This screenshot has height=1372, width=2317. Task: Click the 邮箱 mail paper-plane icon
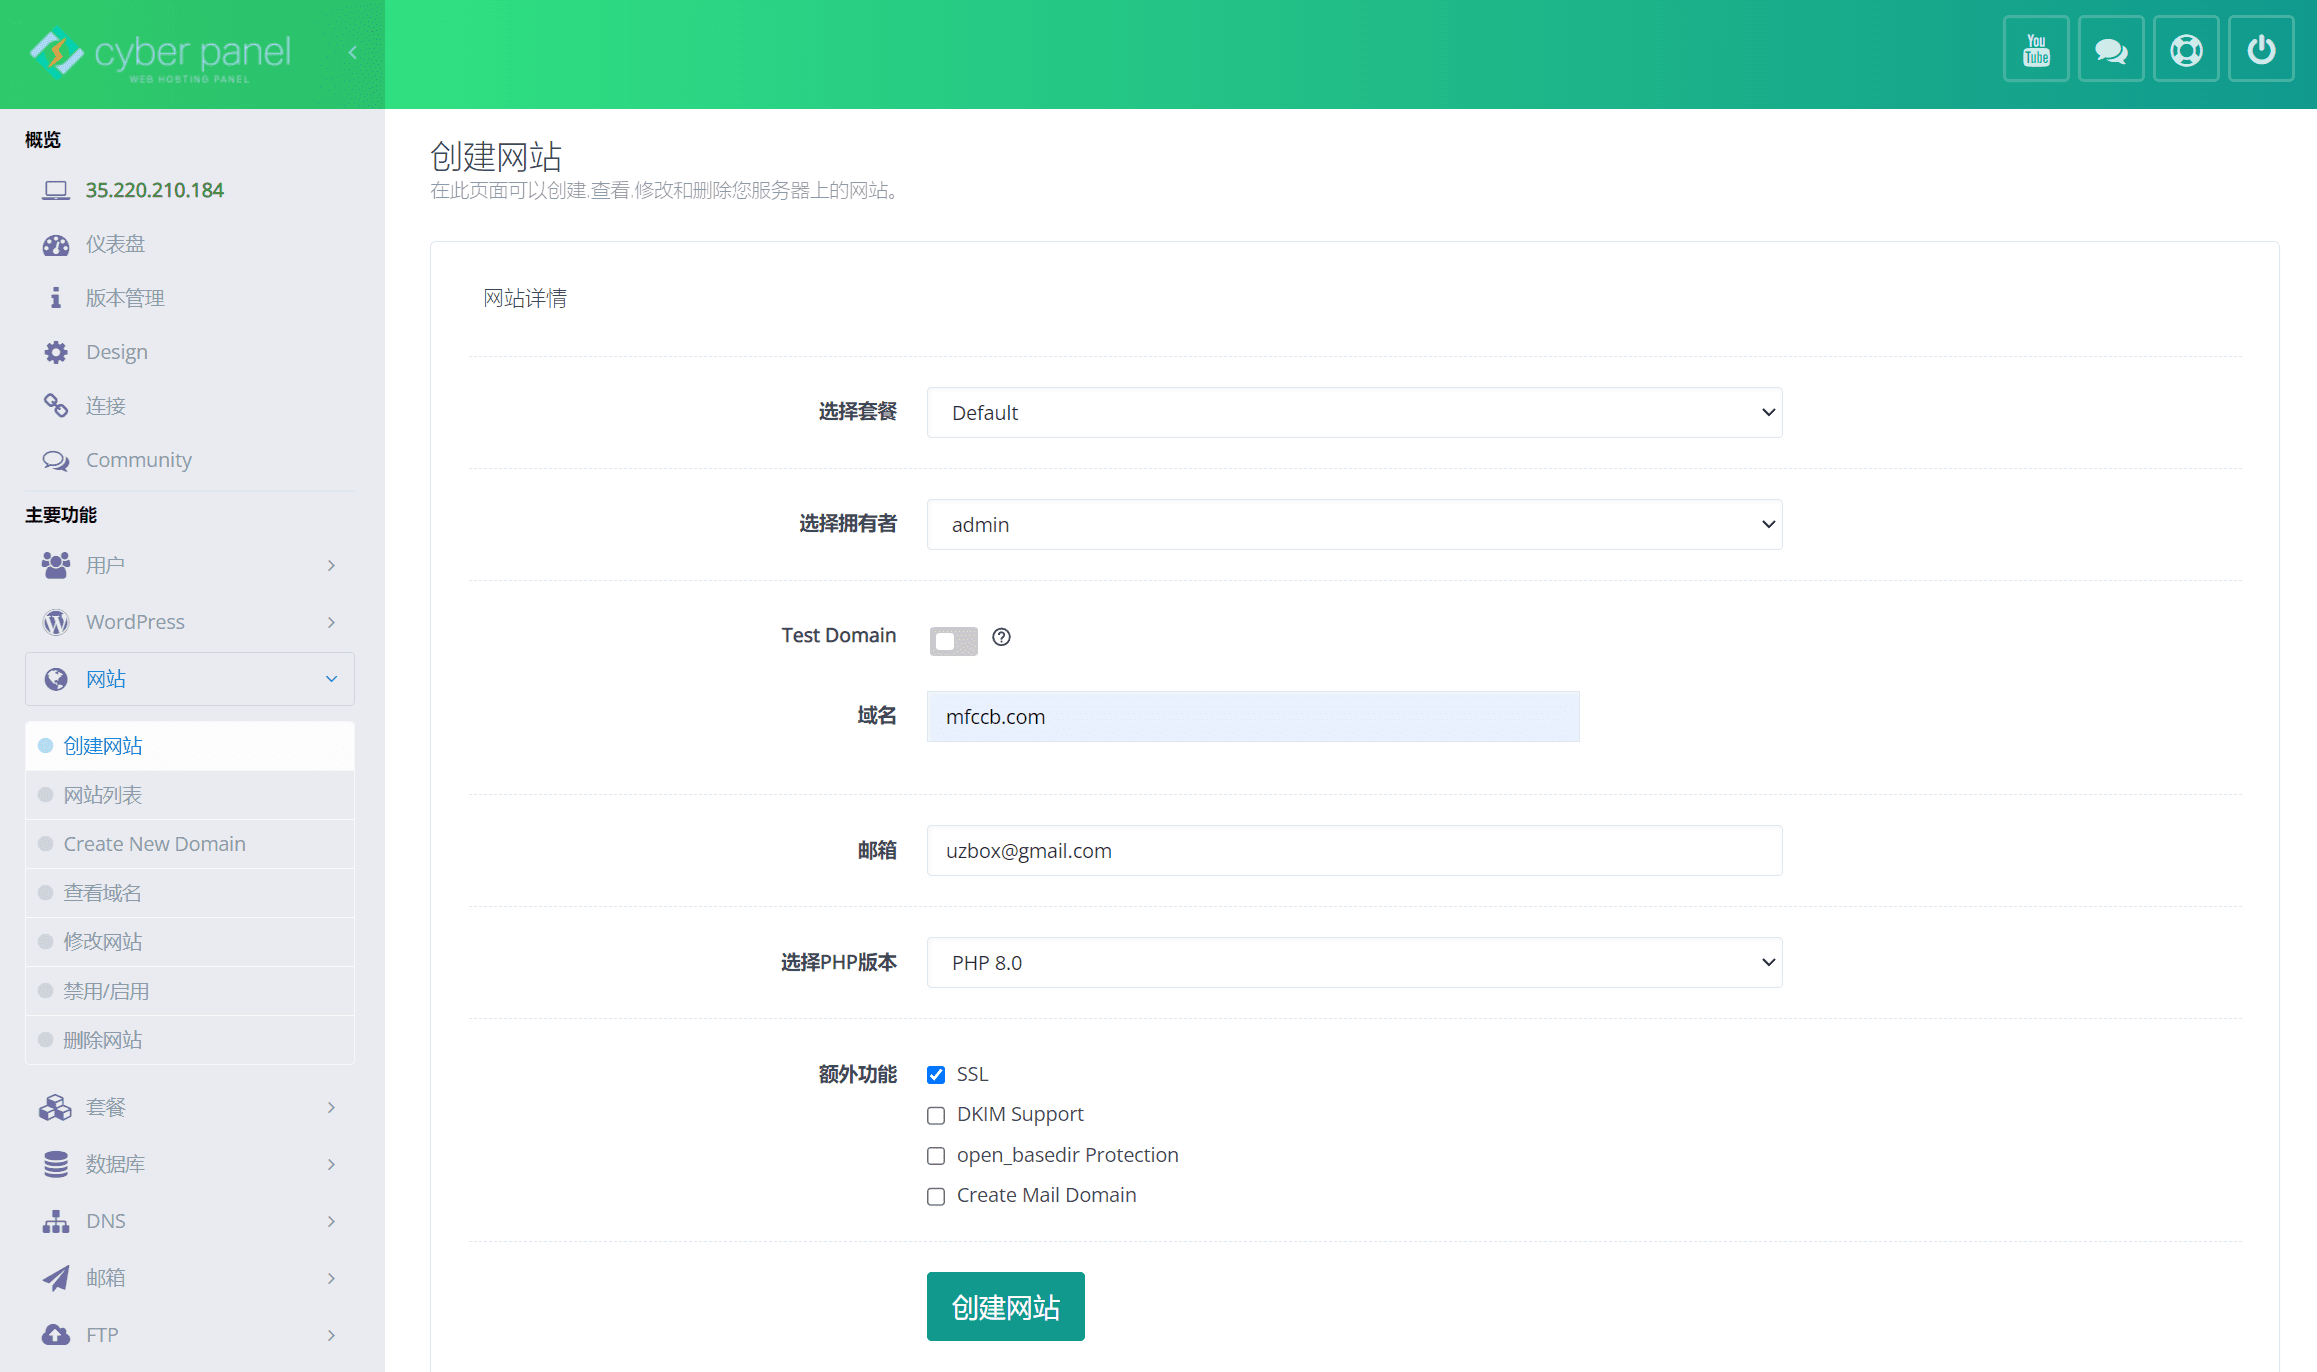click(x=56, y=1277)
